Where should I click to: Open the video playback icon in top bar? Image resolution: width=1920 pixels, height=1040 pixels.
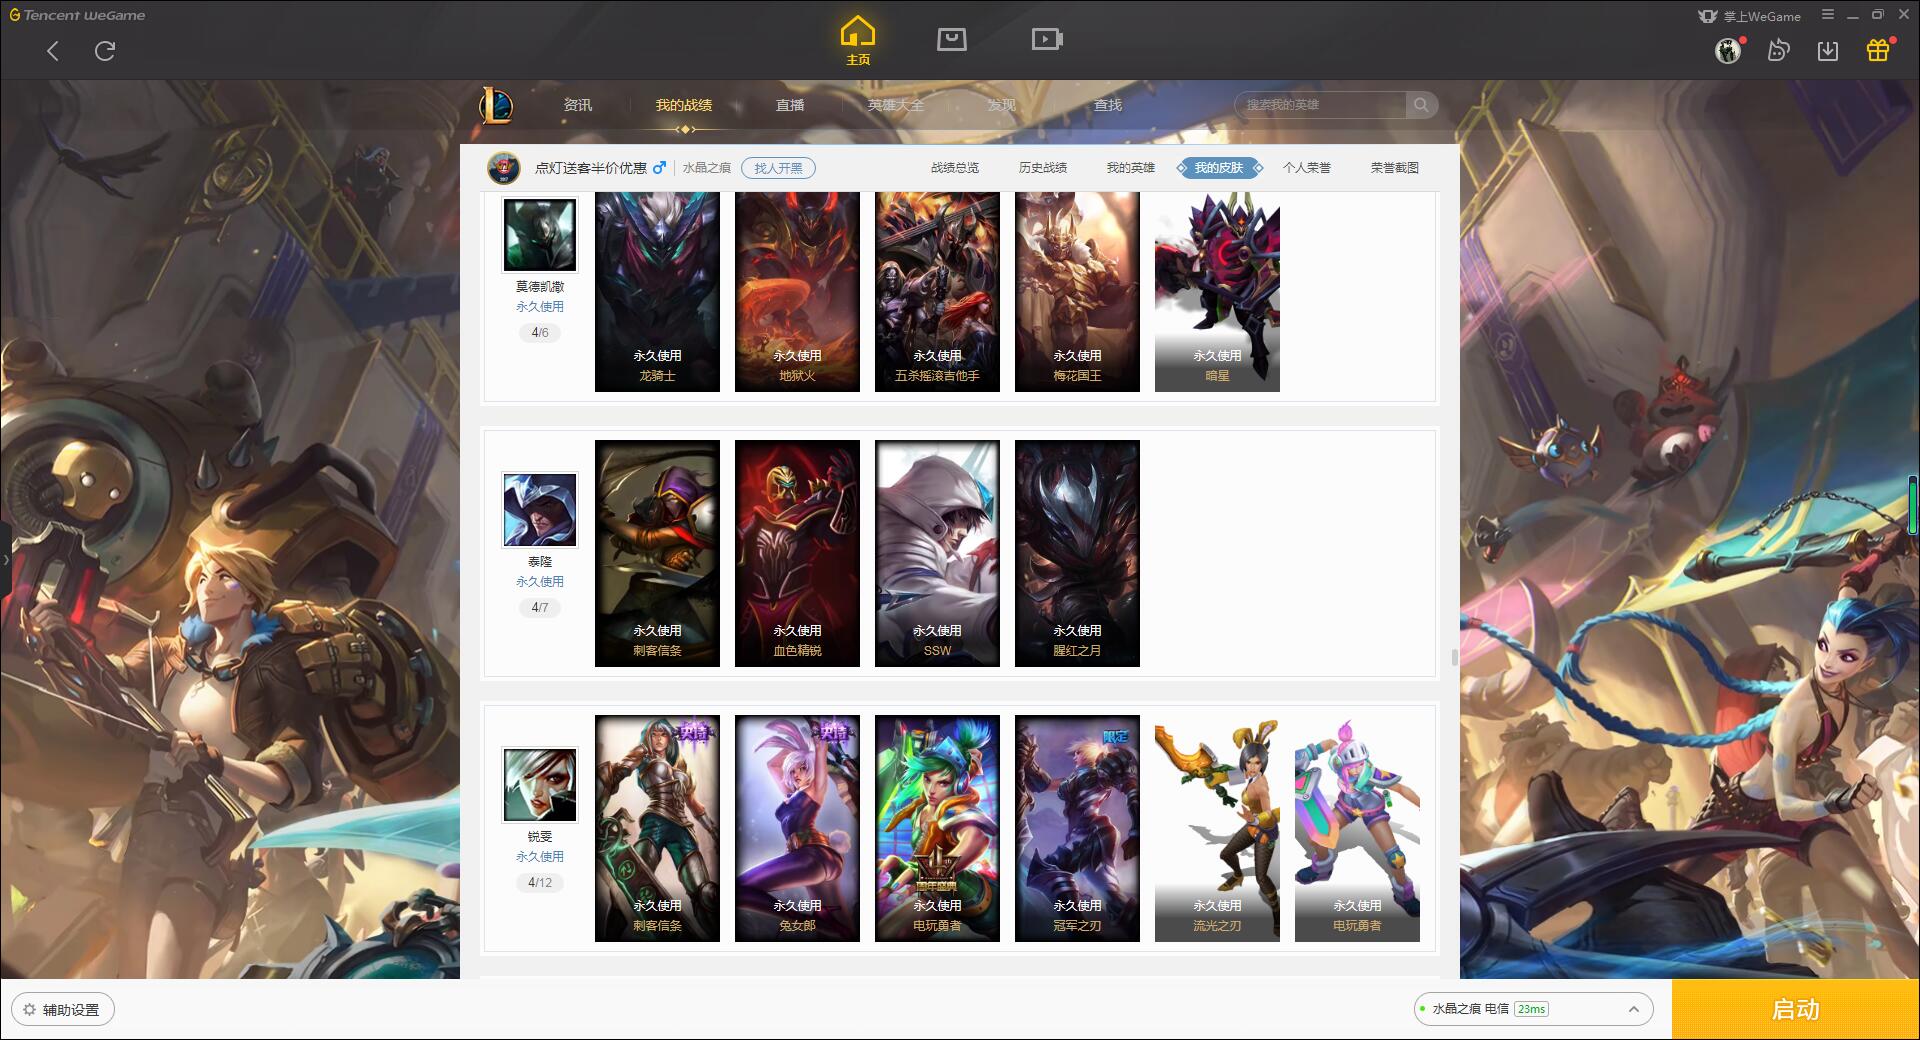[x=1047, y=39]
